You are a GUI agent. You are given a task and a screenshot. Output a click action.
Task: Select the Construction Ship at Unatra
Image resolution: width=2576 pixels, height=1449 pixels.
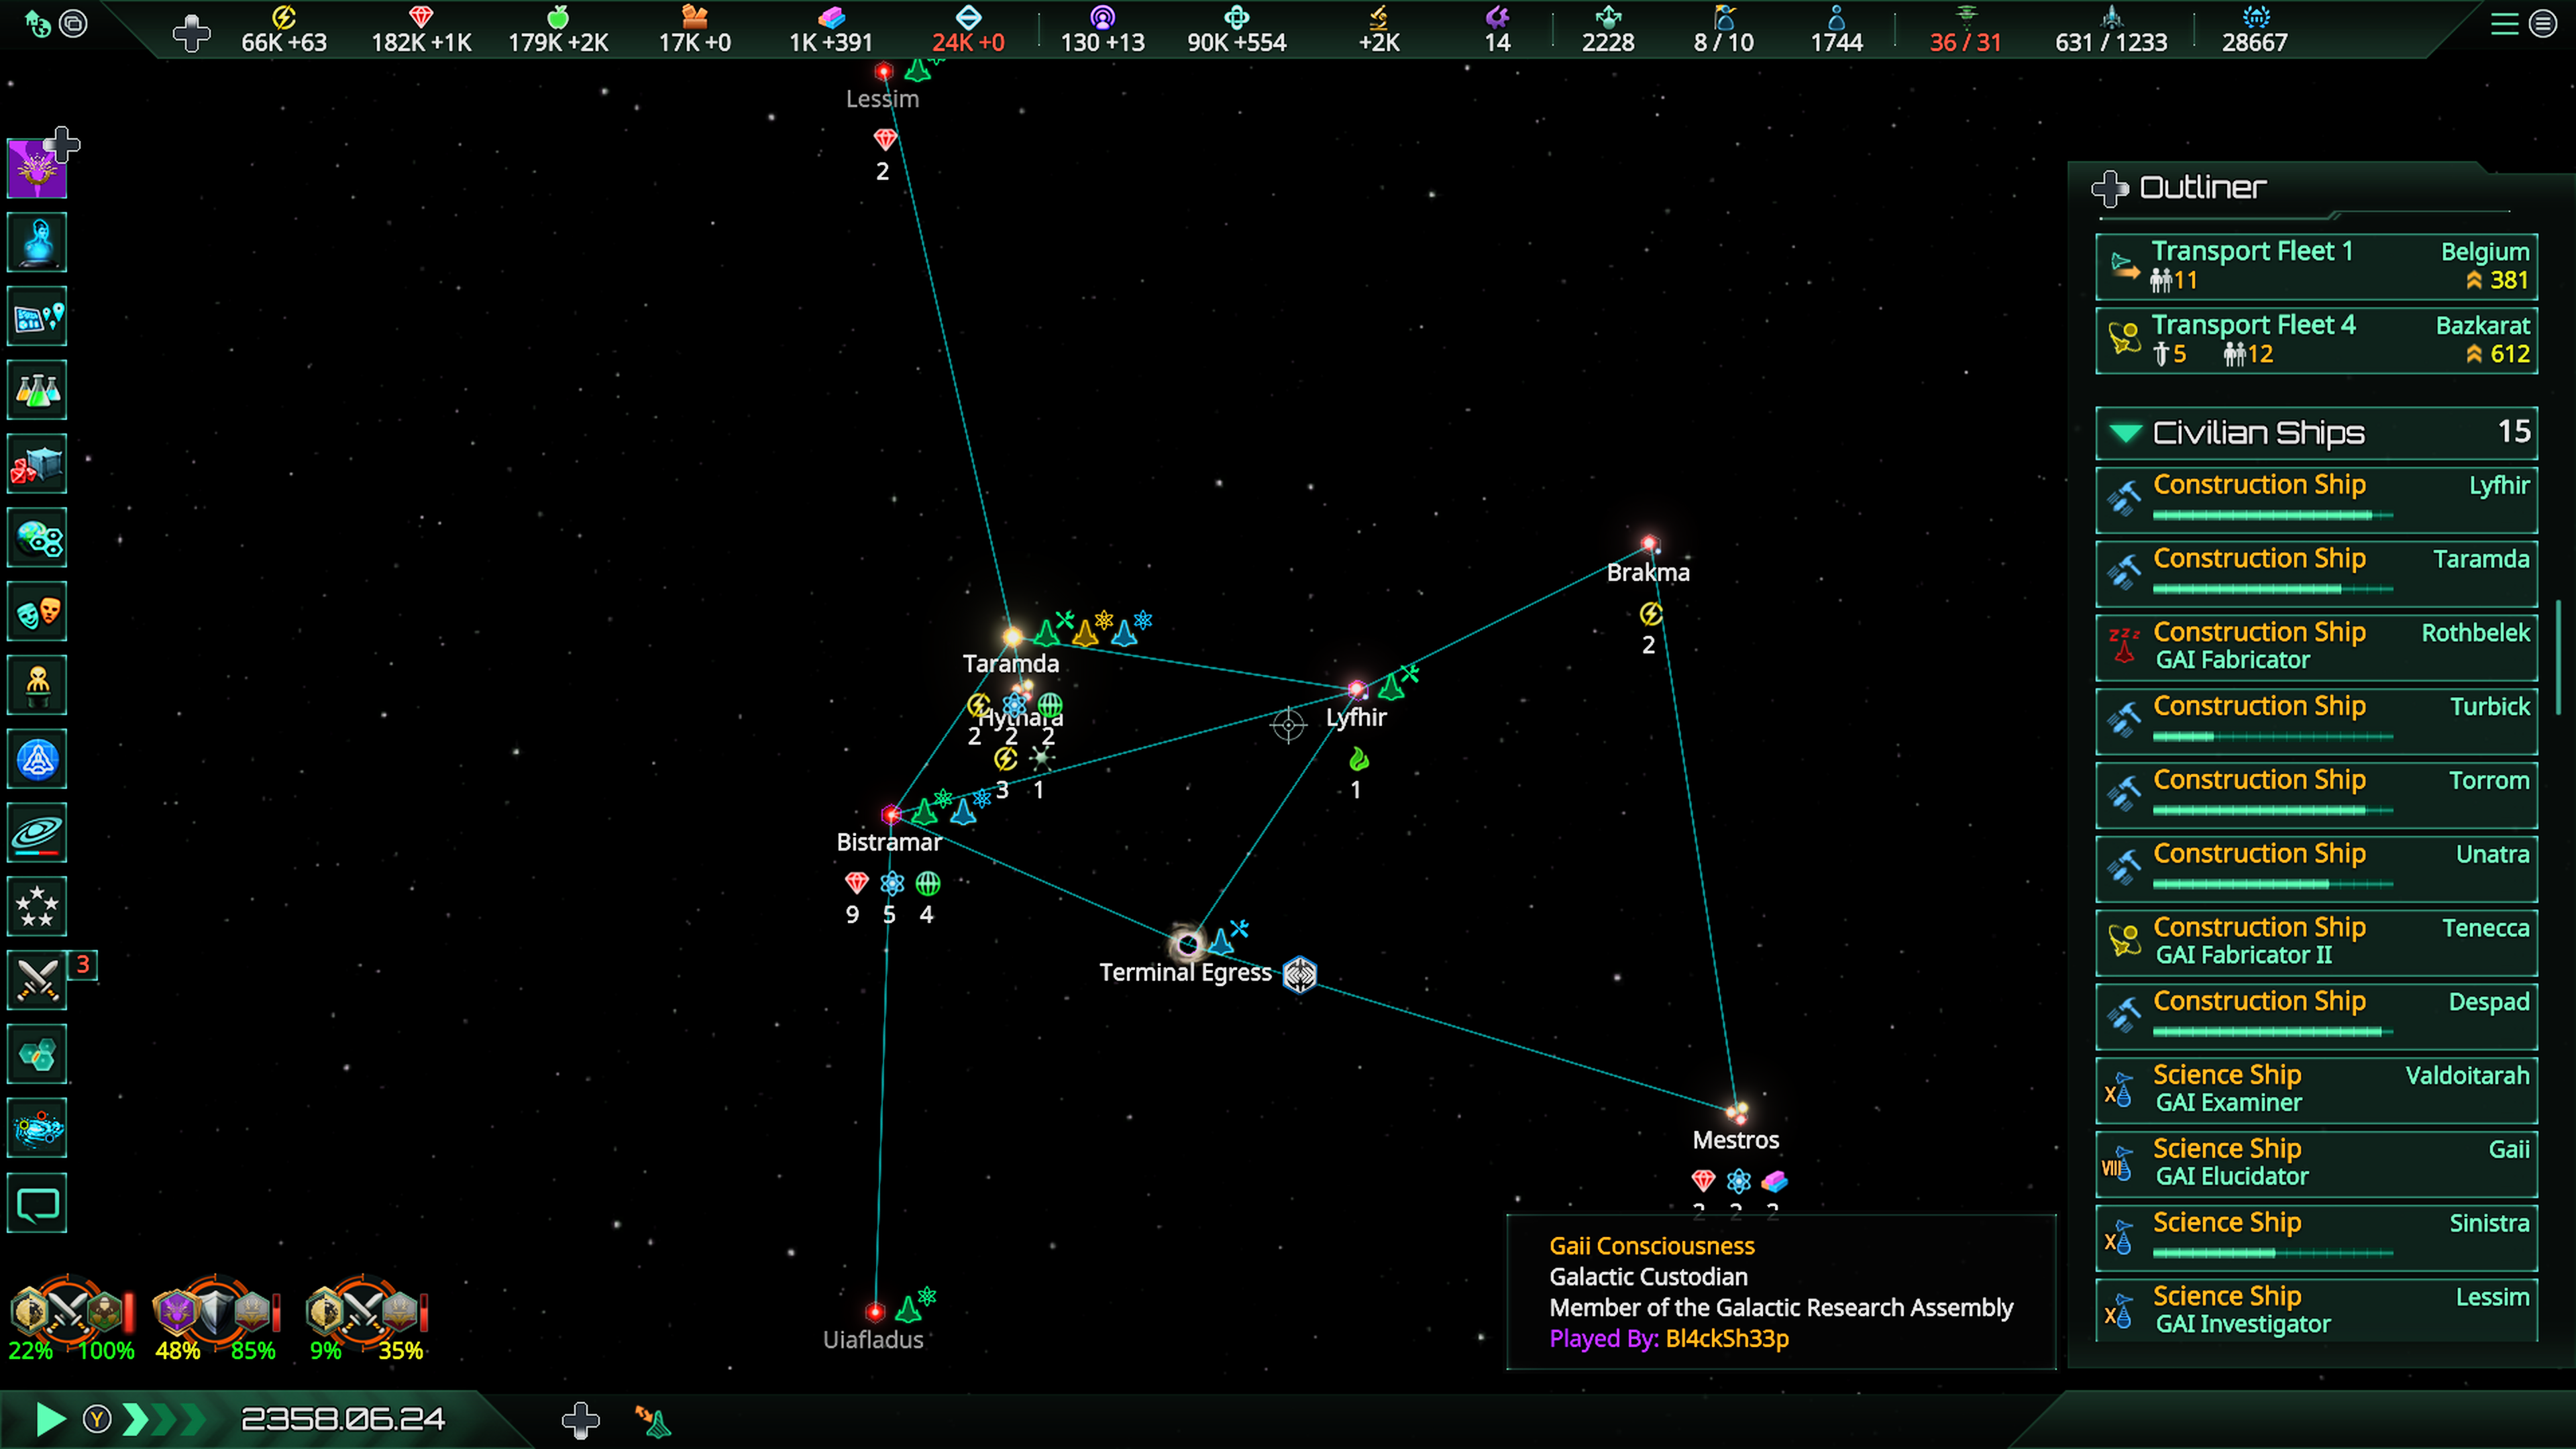2316,869
